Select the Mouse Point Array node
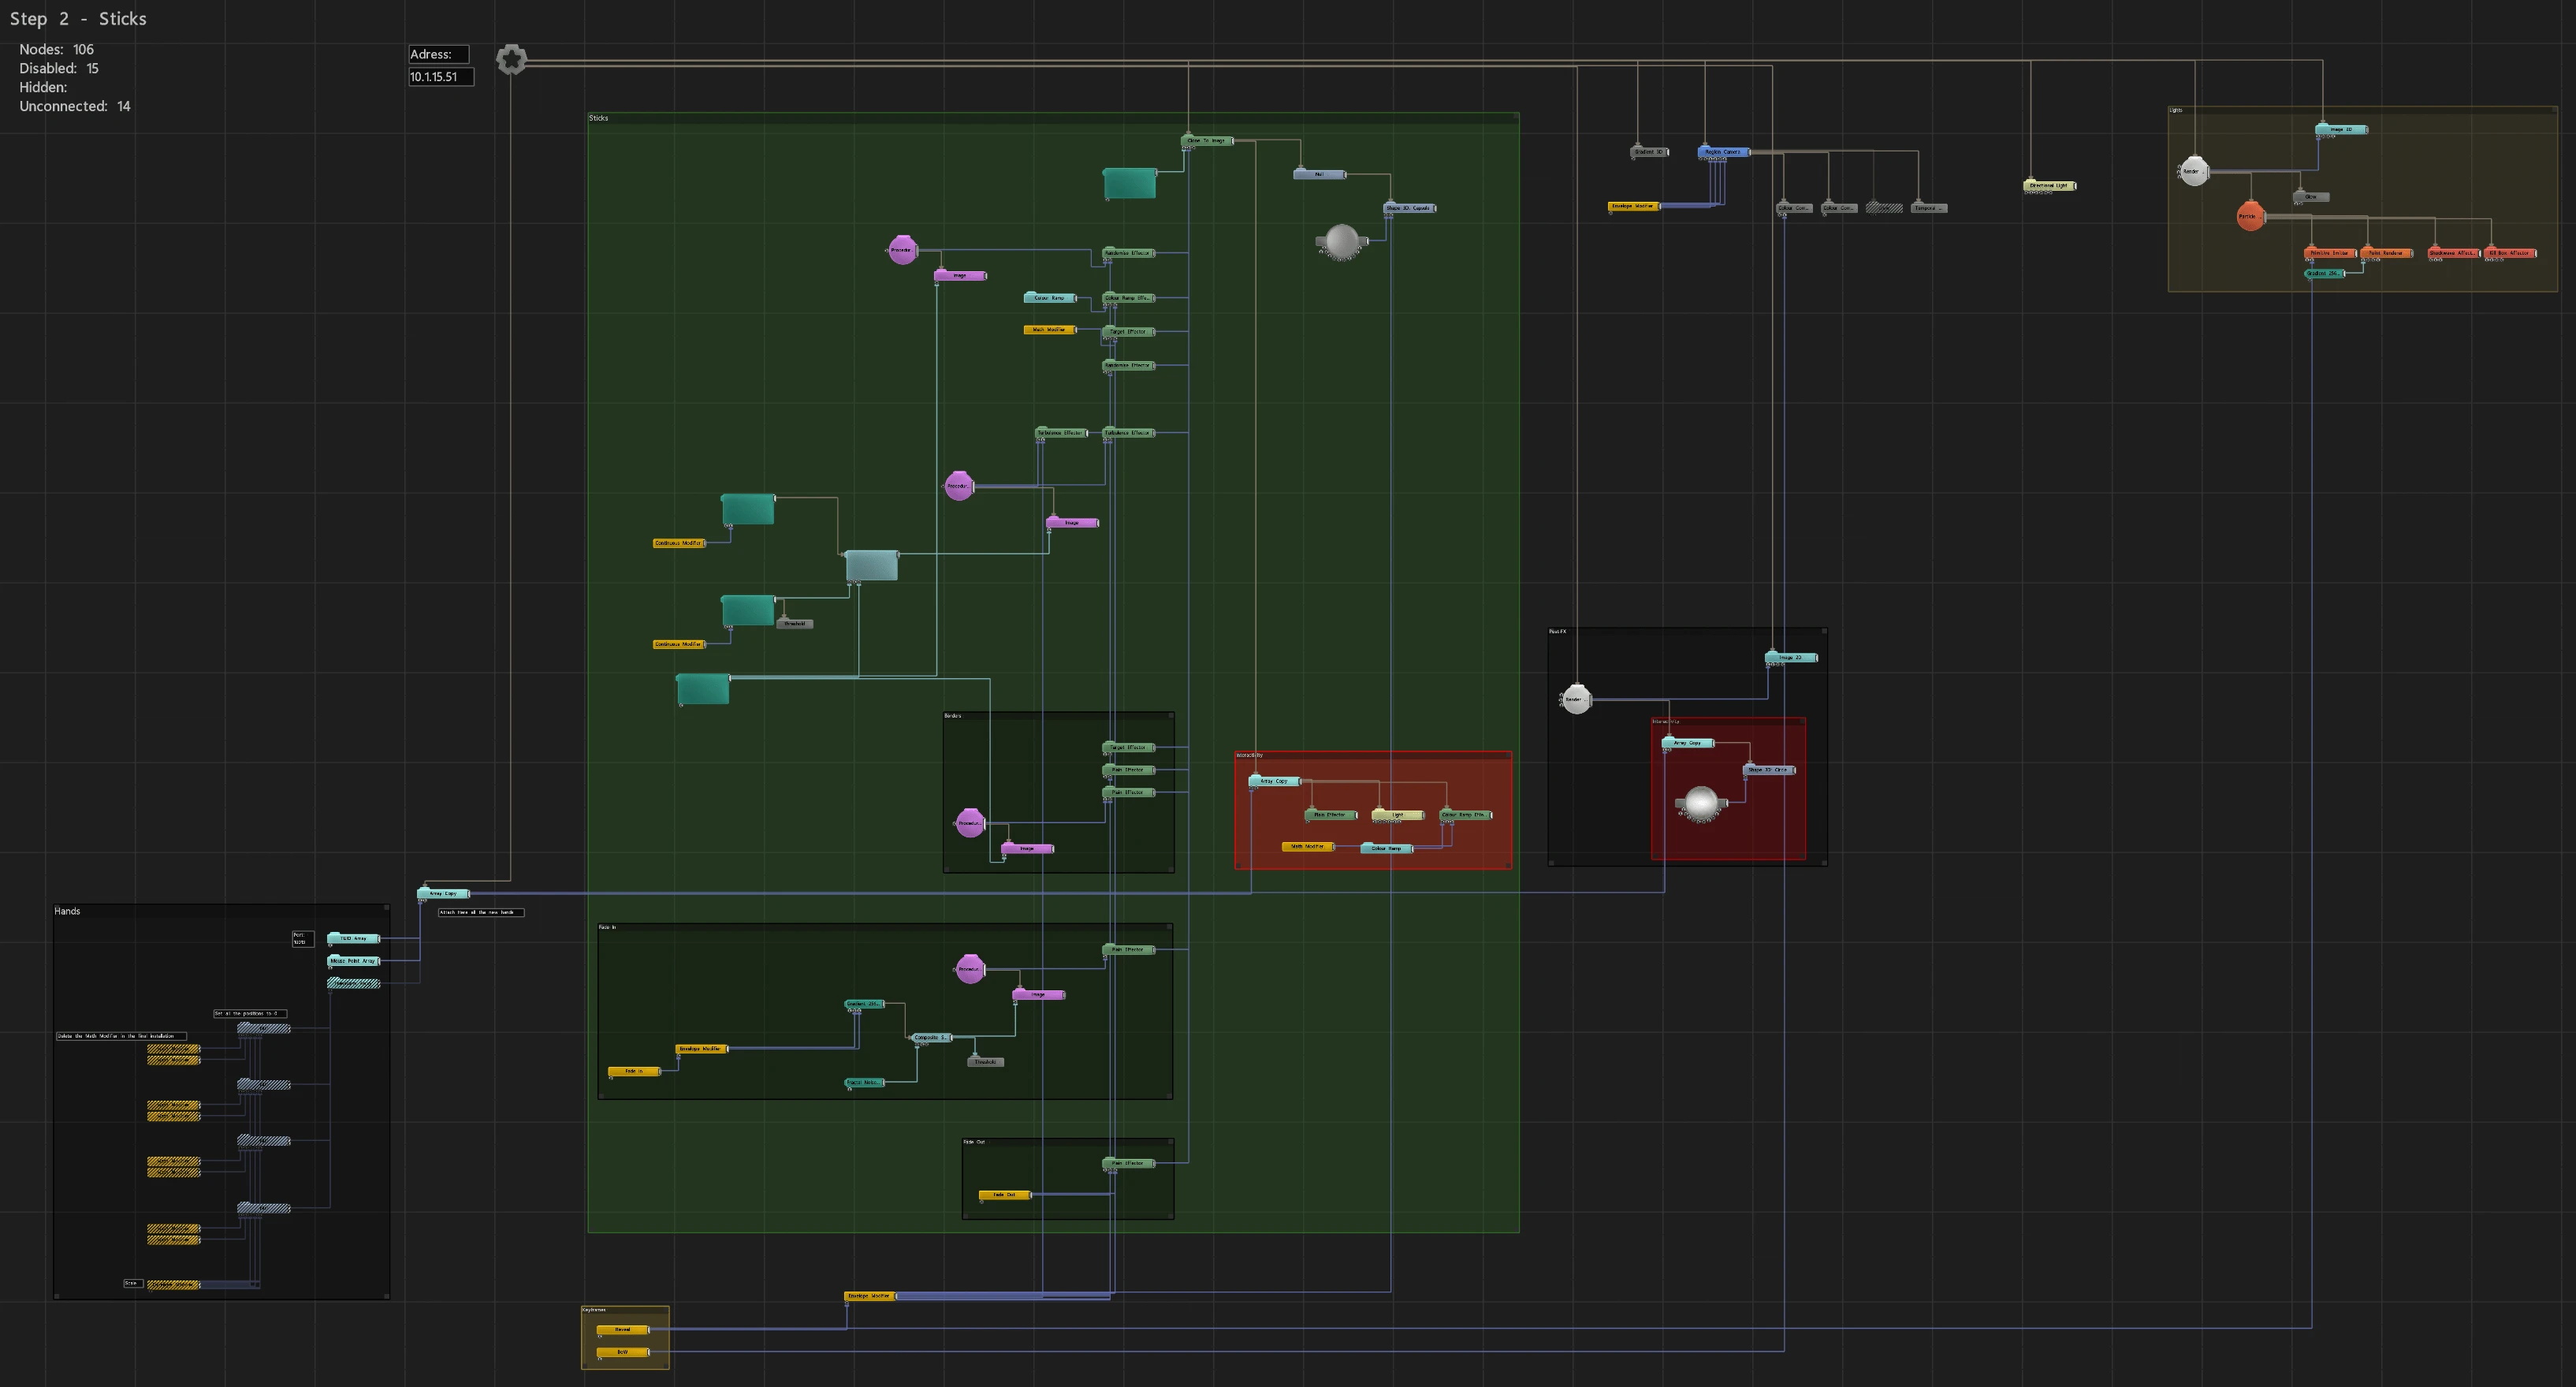Screen dimensions: 2576x1387 click(353, 961)
